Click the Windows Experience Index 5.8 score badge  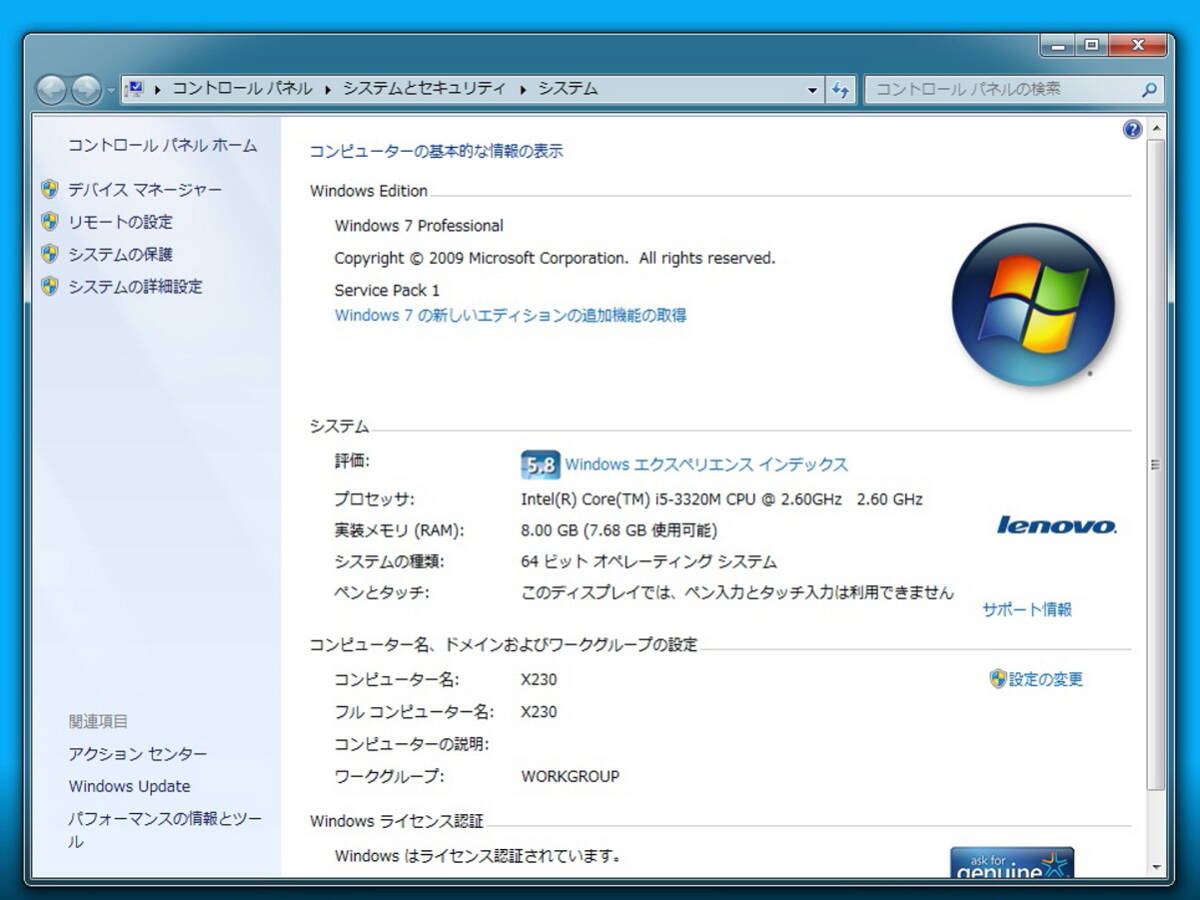[540, 465]
